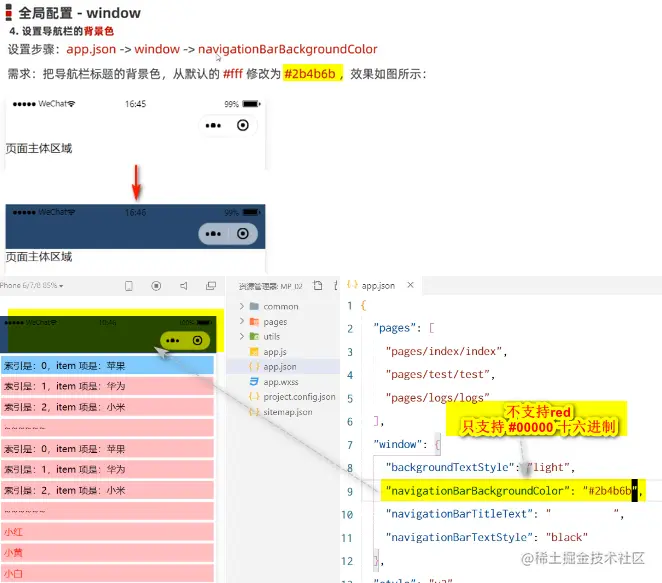The width and height of the screenshot is (662, 583).
Task: Click the braces icon beside app.json in tree
Action: tap(254, 366)
